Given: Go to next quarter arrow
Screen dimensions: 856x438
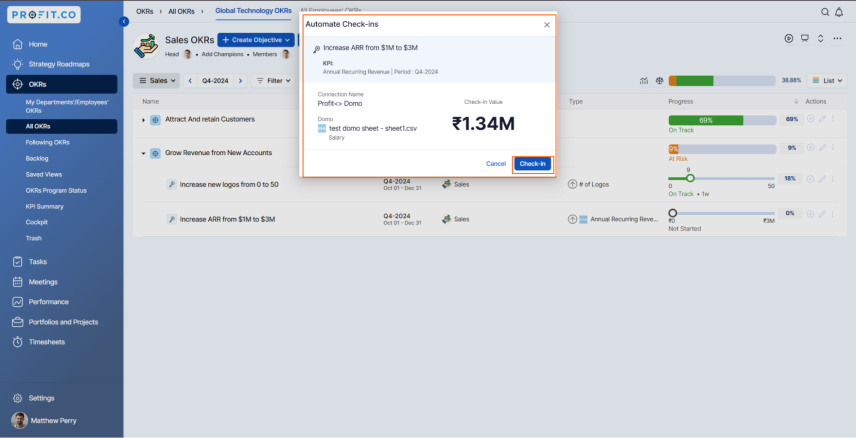Looking at the screenshot, I should point(240,81).
